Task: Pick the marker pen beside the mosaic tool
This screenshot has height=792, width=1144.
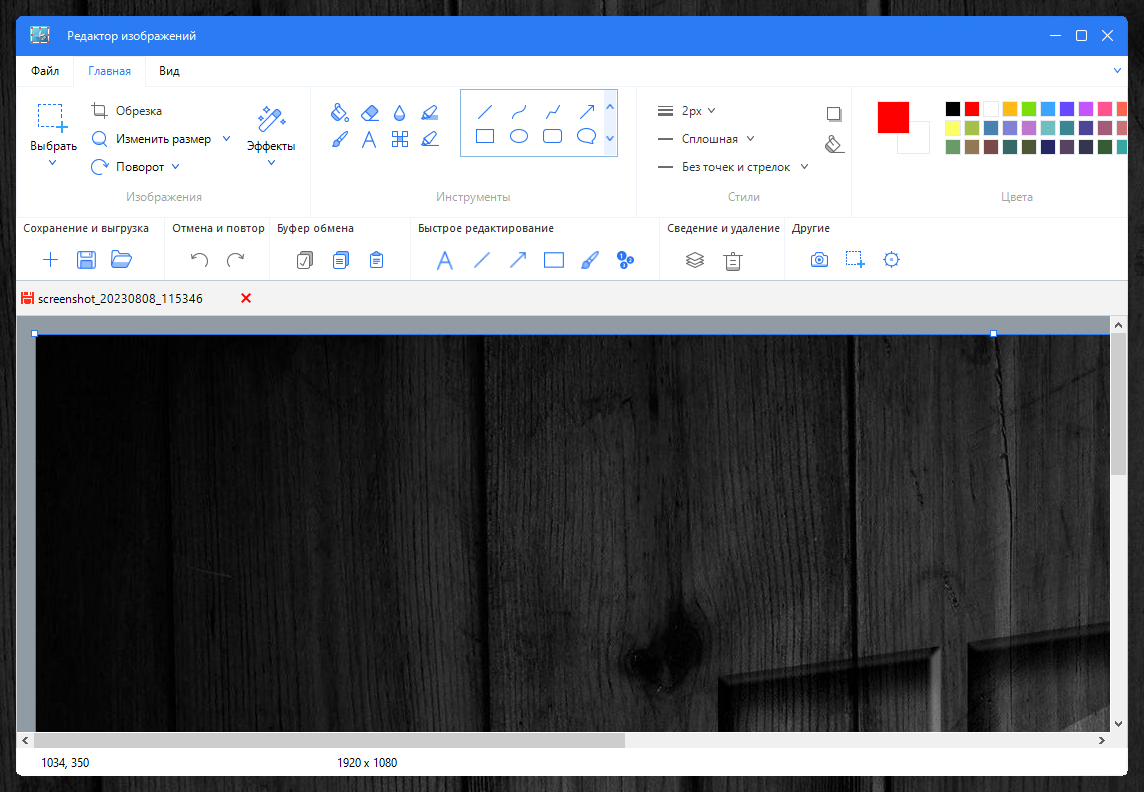Action: (x=430, y=139)
